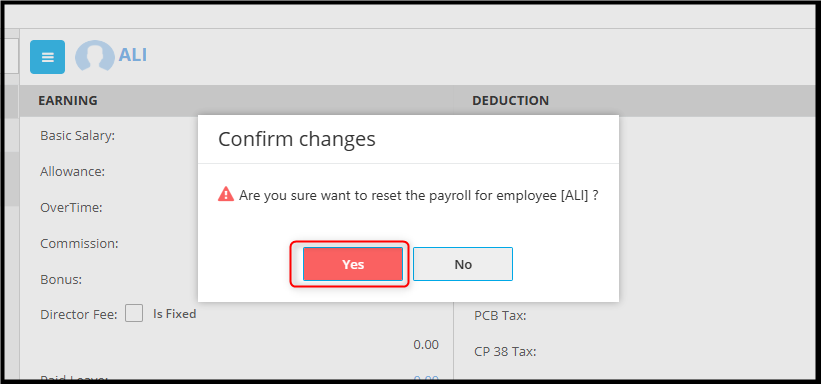The height and width of the screenshot is (384, 821).
Task: Tick the Director Fee Is Fixed checkbox
Action: 134,314
